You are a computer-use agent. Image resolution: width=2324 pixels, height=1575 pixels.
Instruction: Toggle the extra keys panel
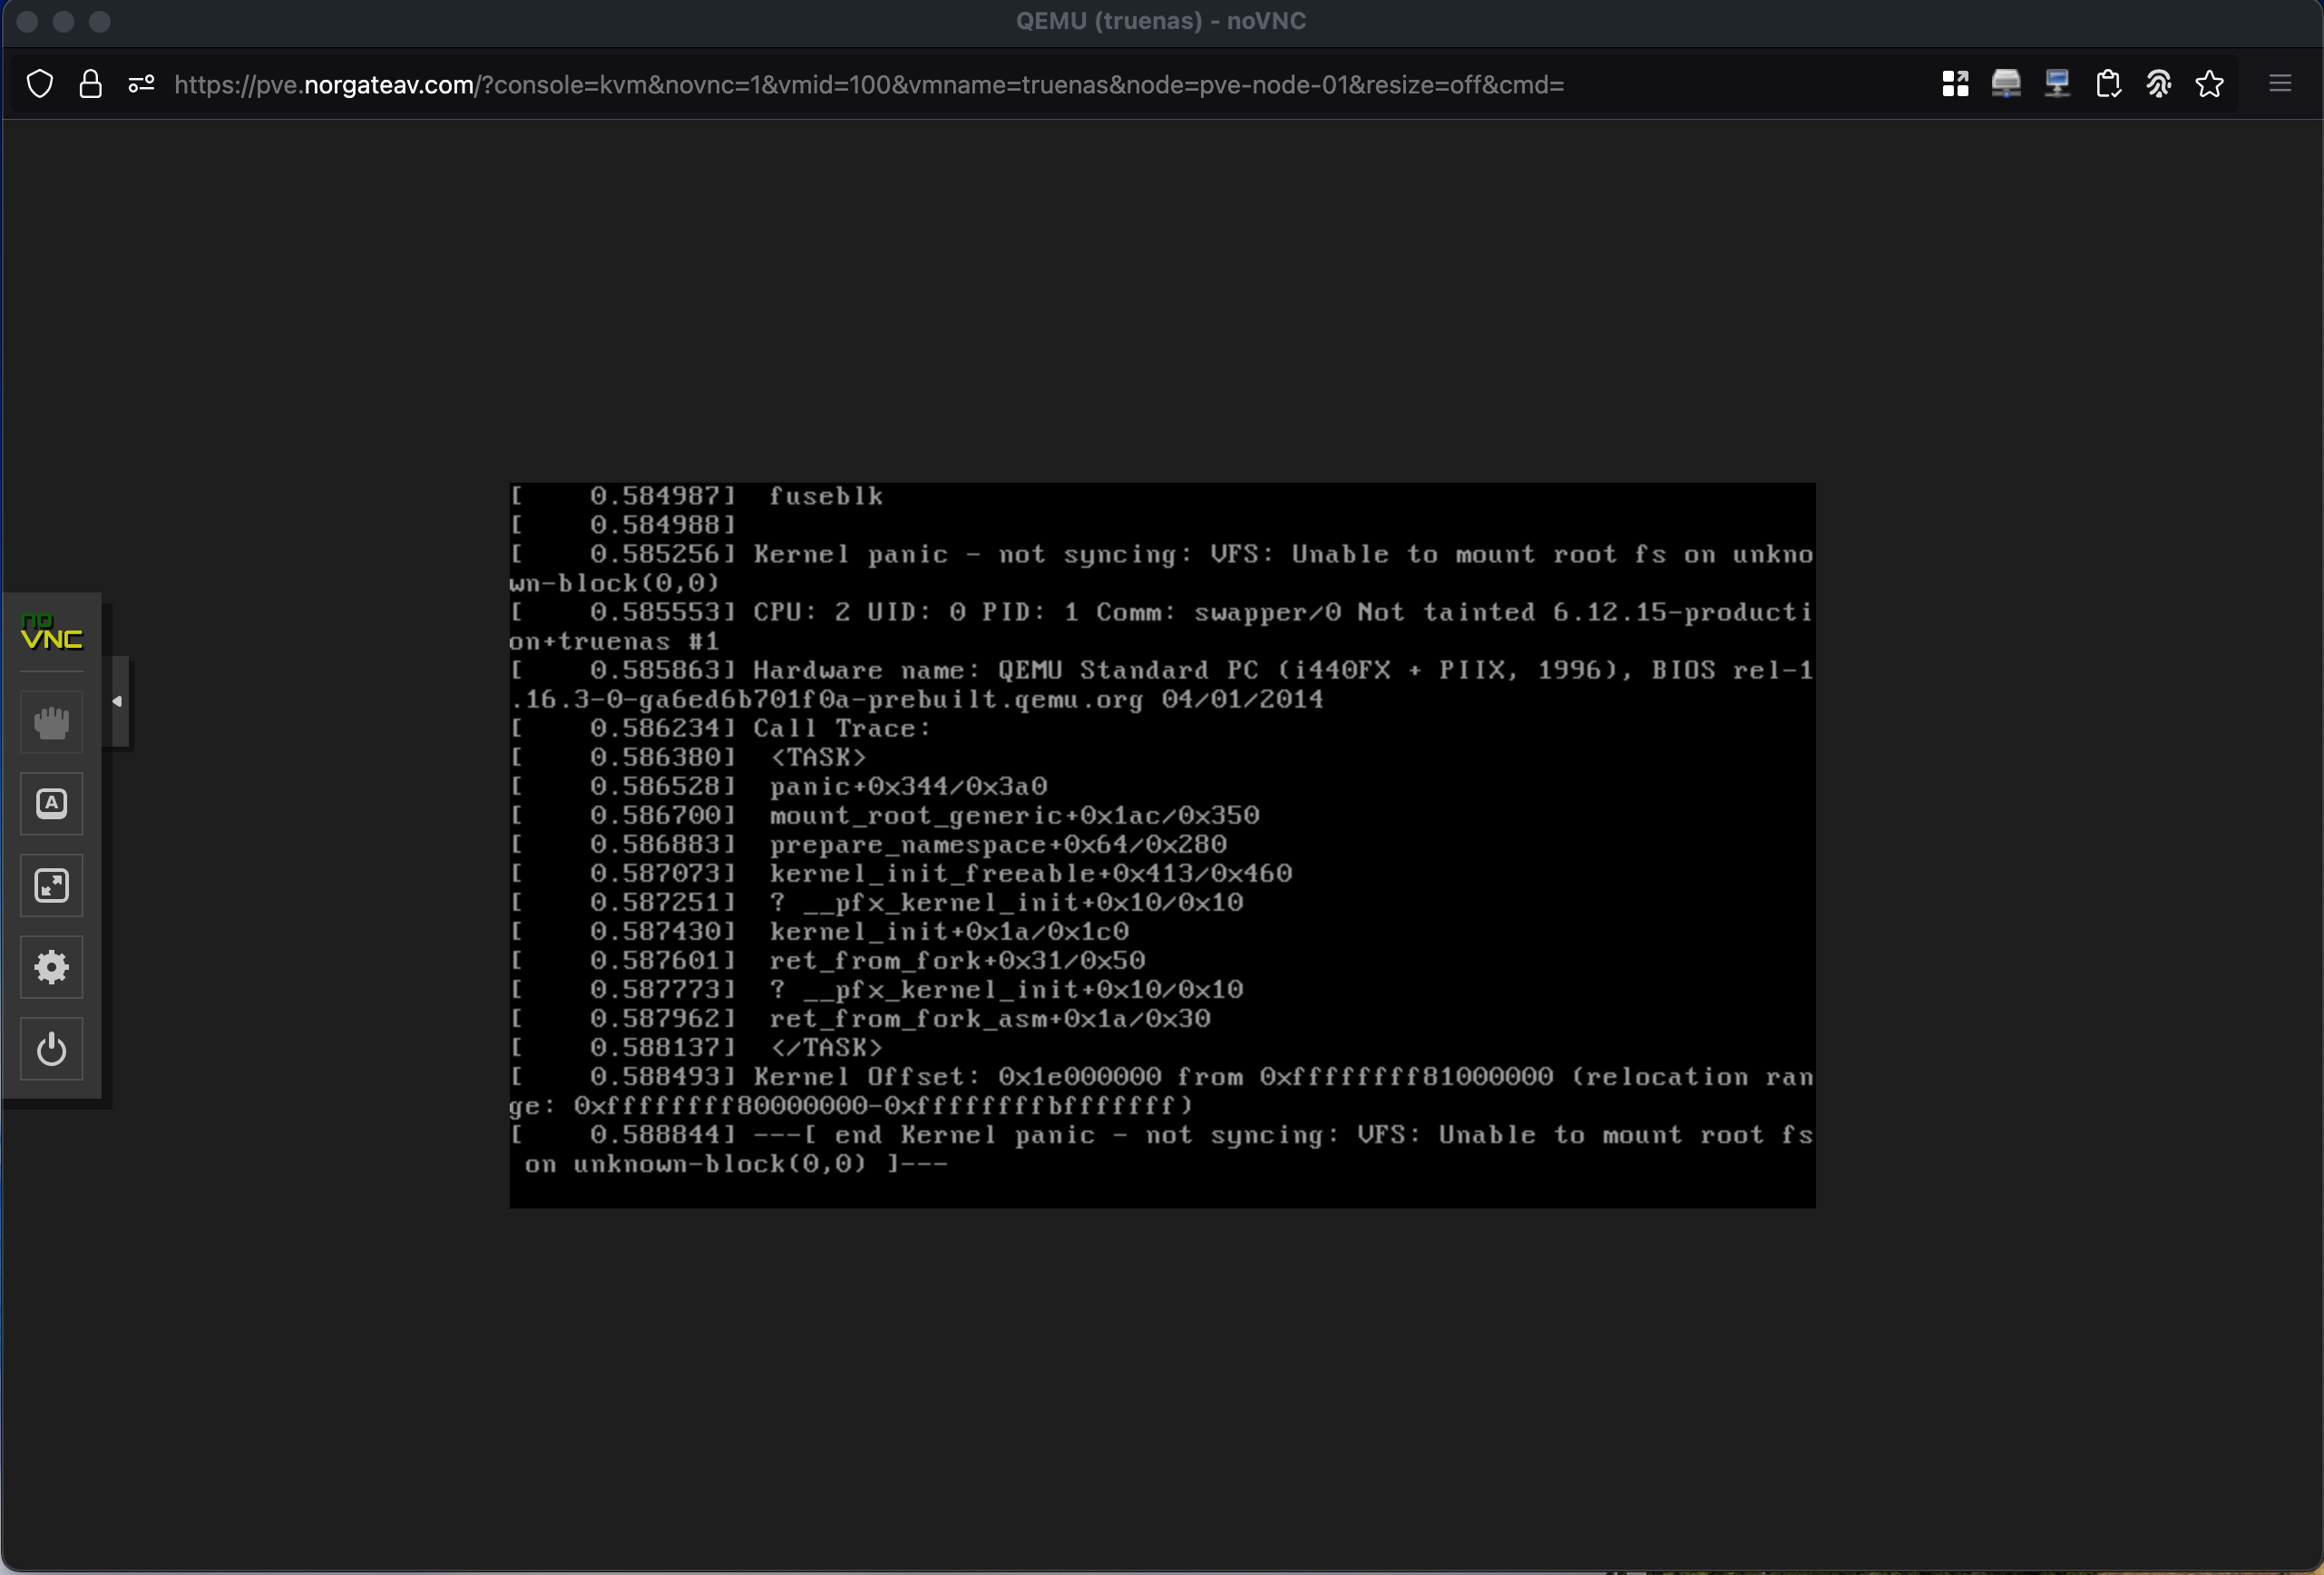point(51,803)
